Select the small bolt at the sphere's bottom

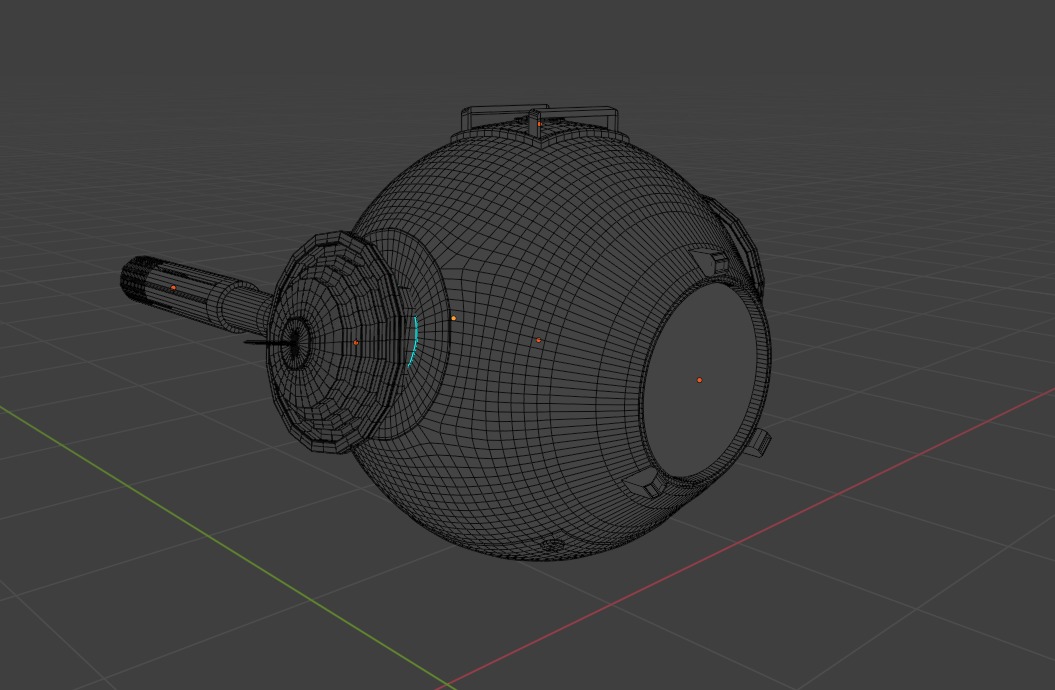coord(552,543)
